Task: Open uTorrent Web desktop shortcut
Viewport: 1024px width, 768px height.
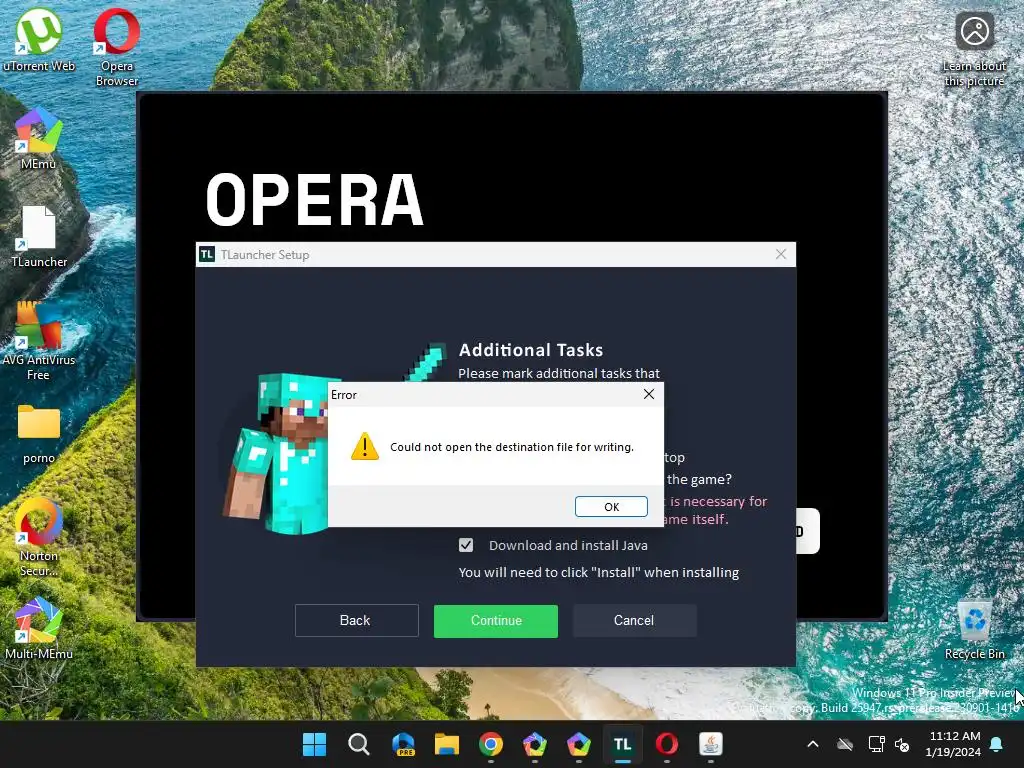Action: [39, 40]
